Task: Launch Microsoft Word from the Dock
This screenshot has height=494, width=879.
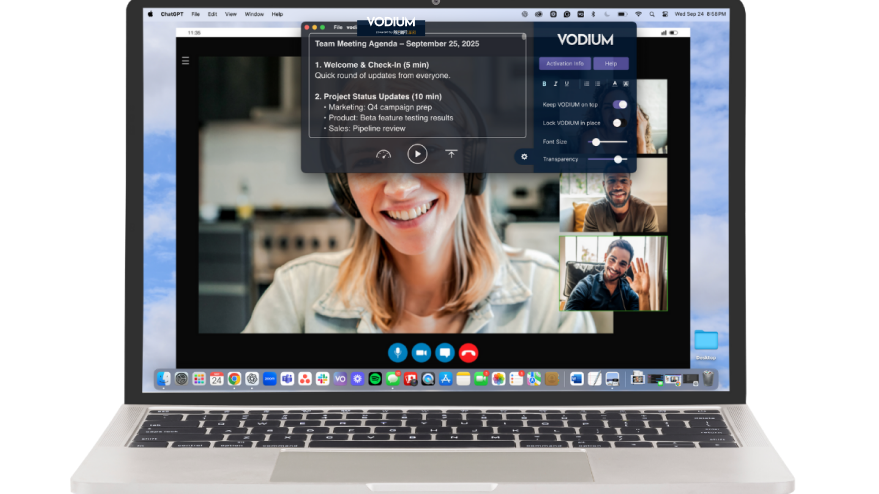Action: (x=576, y=379)
